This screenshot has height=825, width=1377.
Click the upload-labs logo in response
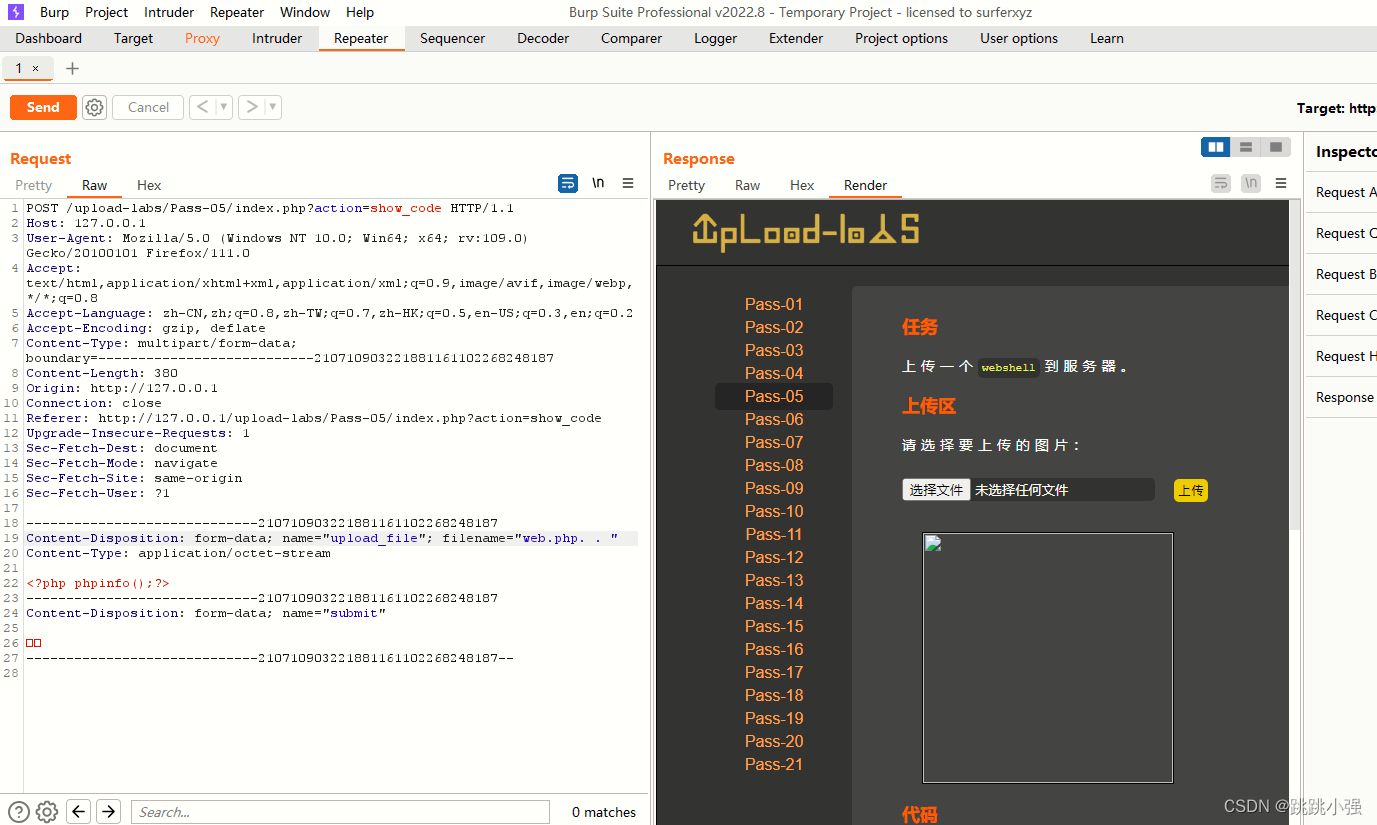(x=805, y=231)
